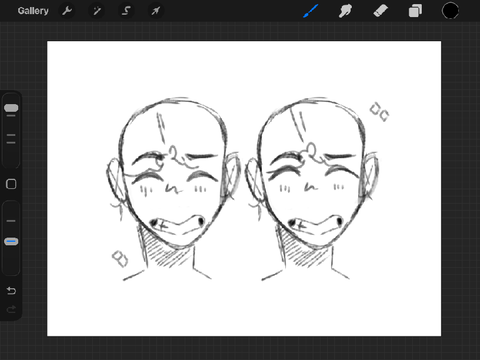Click the opacity slider upper track mark
Image resolution: width=480 pixels, height=360 pixels.
[x=11, y=221]
